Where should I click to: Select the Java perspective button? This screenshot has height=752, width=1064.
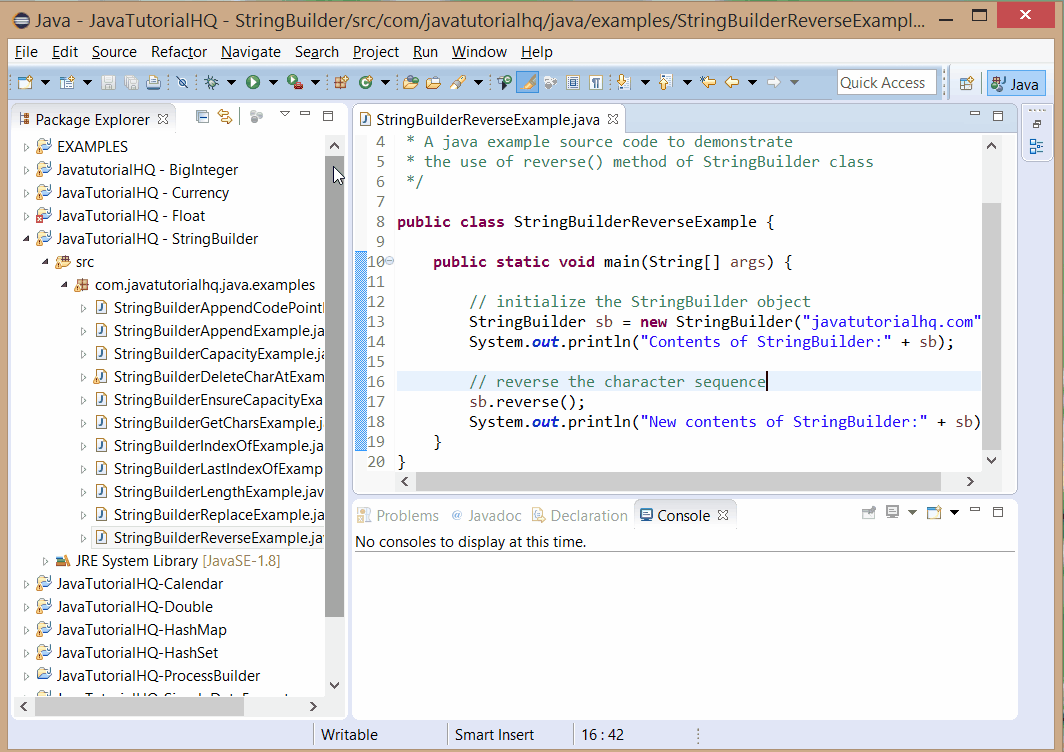tap(1015, 83)
